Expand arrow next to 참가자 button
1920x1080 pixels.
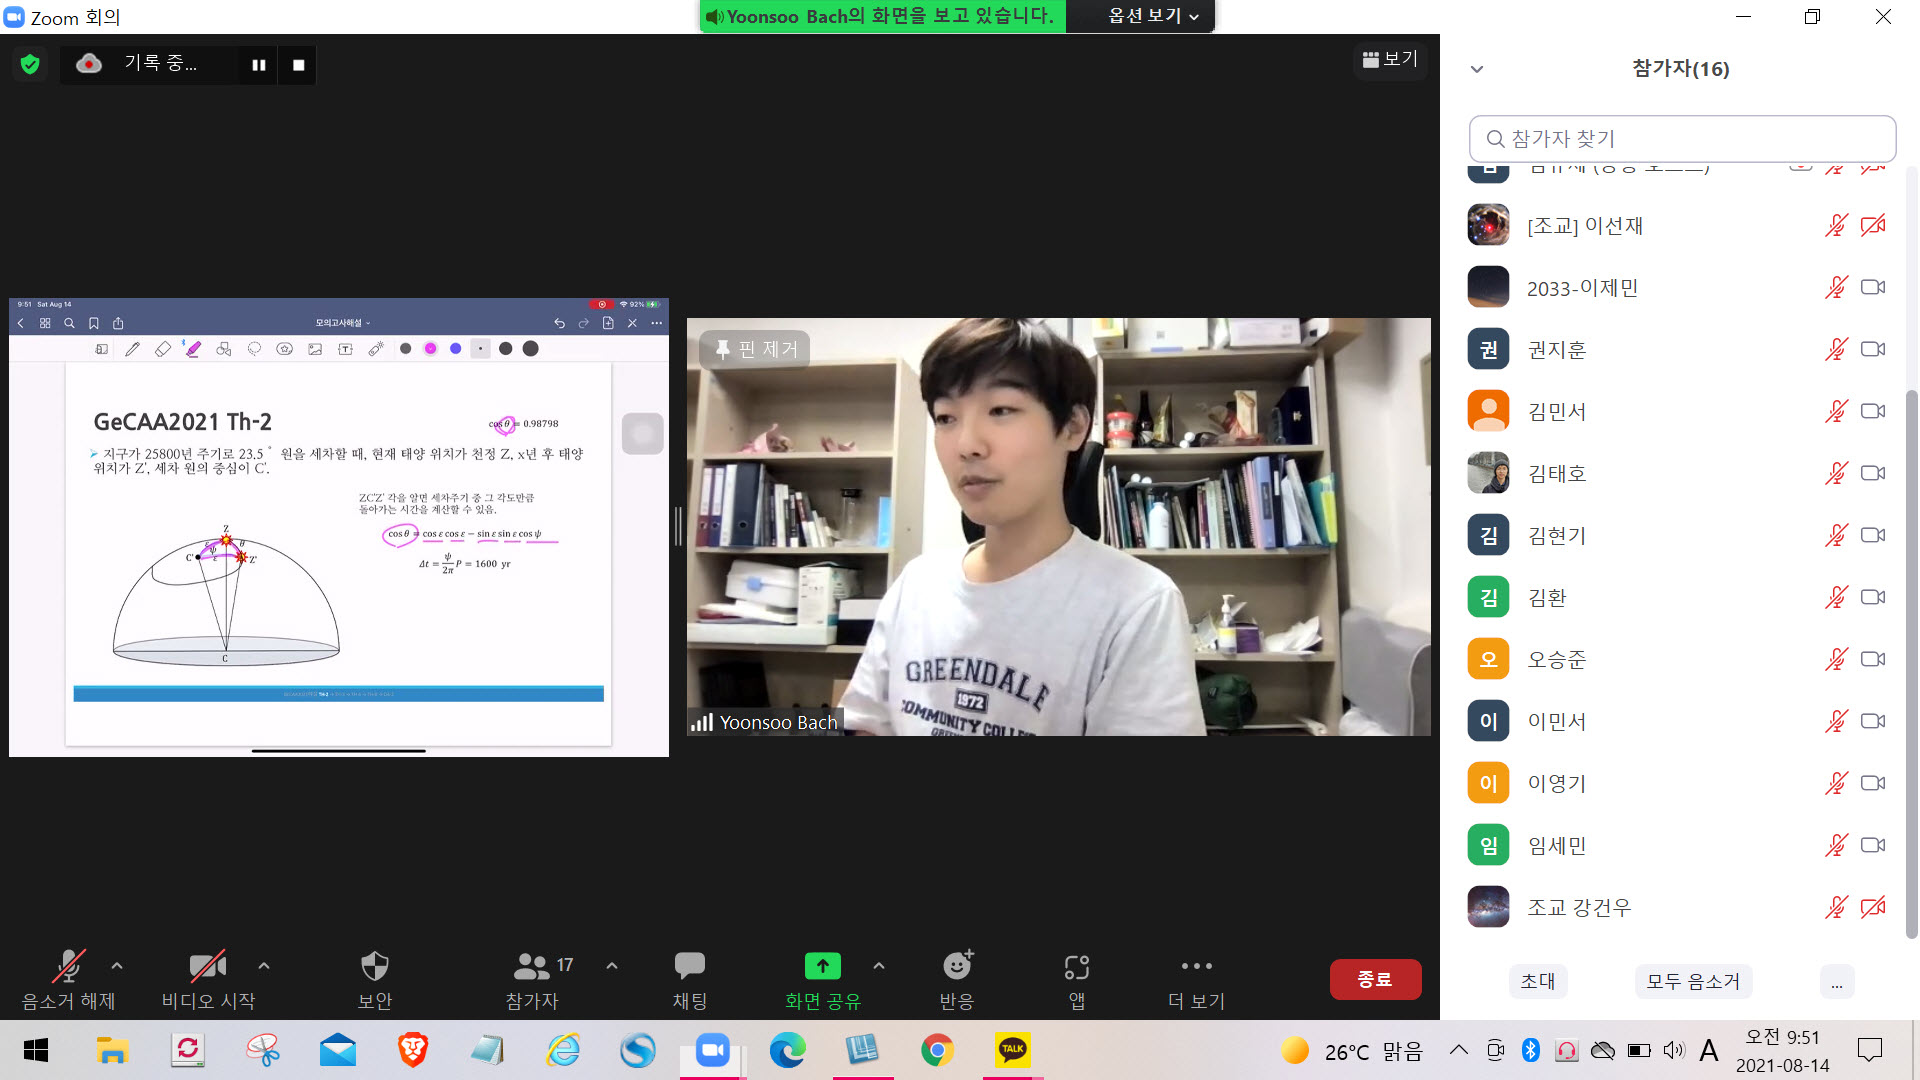click(x=612, y=966)
